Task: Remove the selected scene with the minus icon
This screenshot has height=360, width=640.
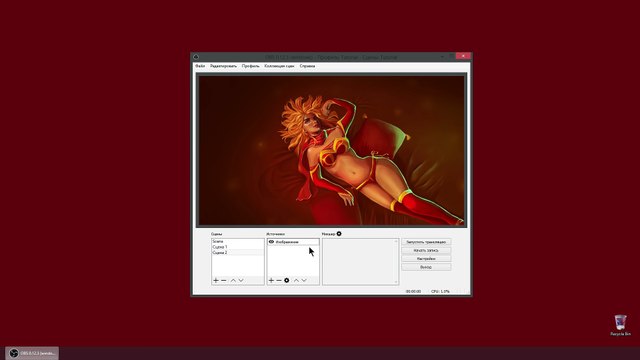Action: point(224,280)
